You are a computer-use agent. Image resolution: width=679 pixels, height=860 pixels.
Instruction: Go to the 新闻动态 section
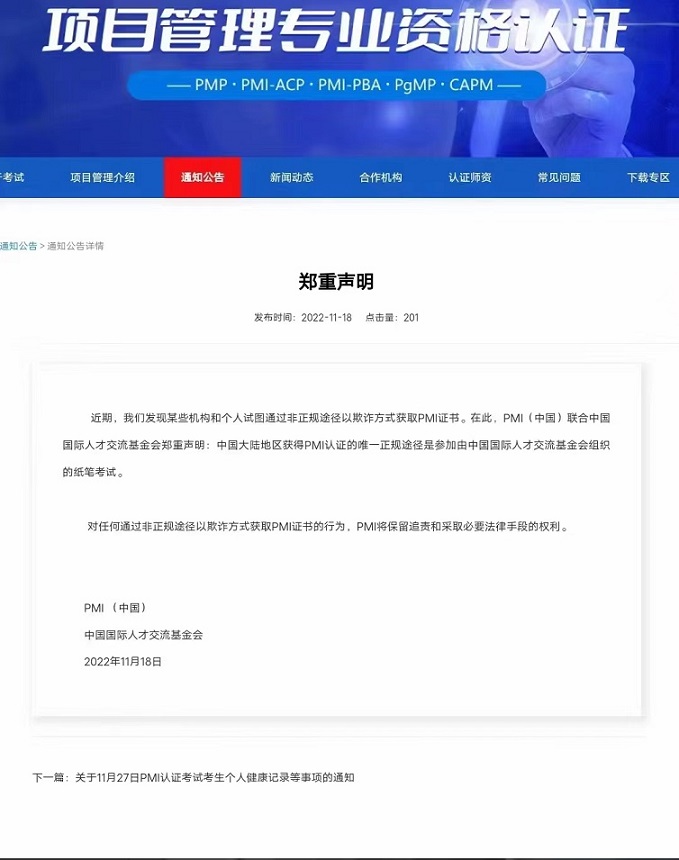pos(291,178)
